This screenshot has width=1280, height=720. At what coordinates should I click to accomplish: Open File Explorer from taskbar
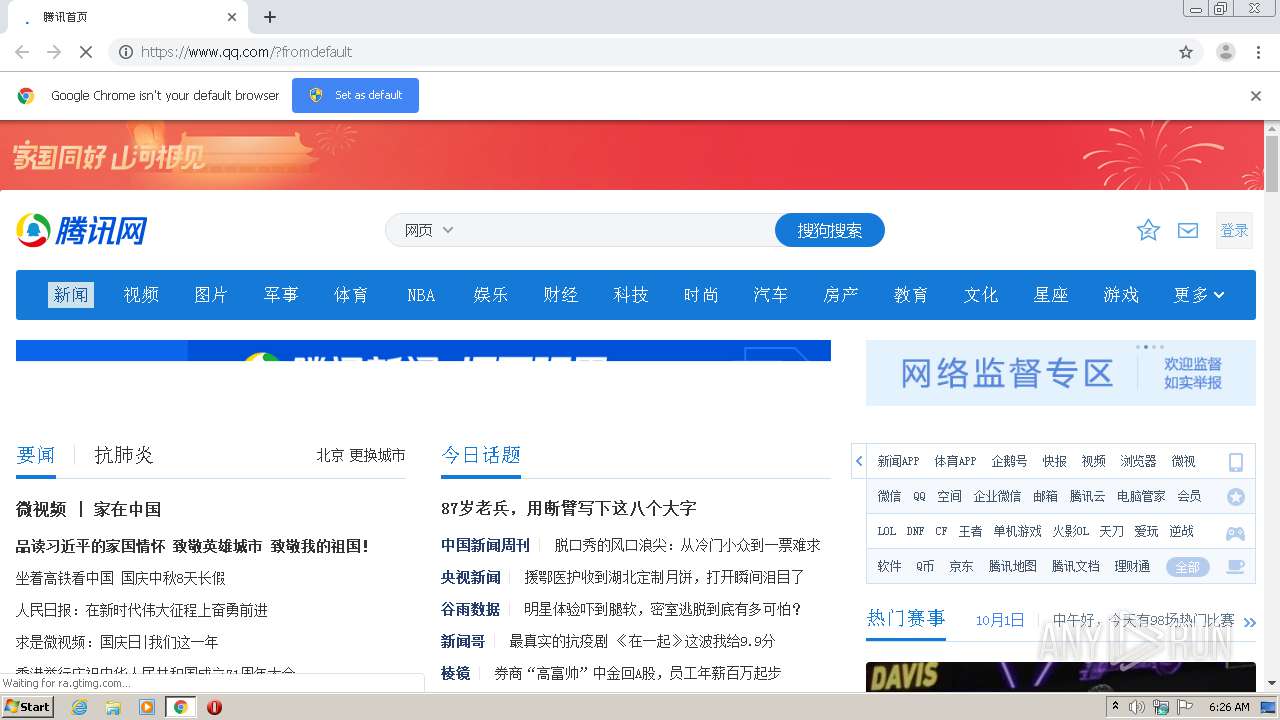click(x=113, y=707)
